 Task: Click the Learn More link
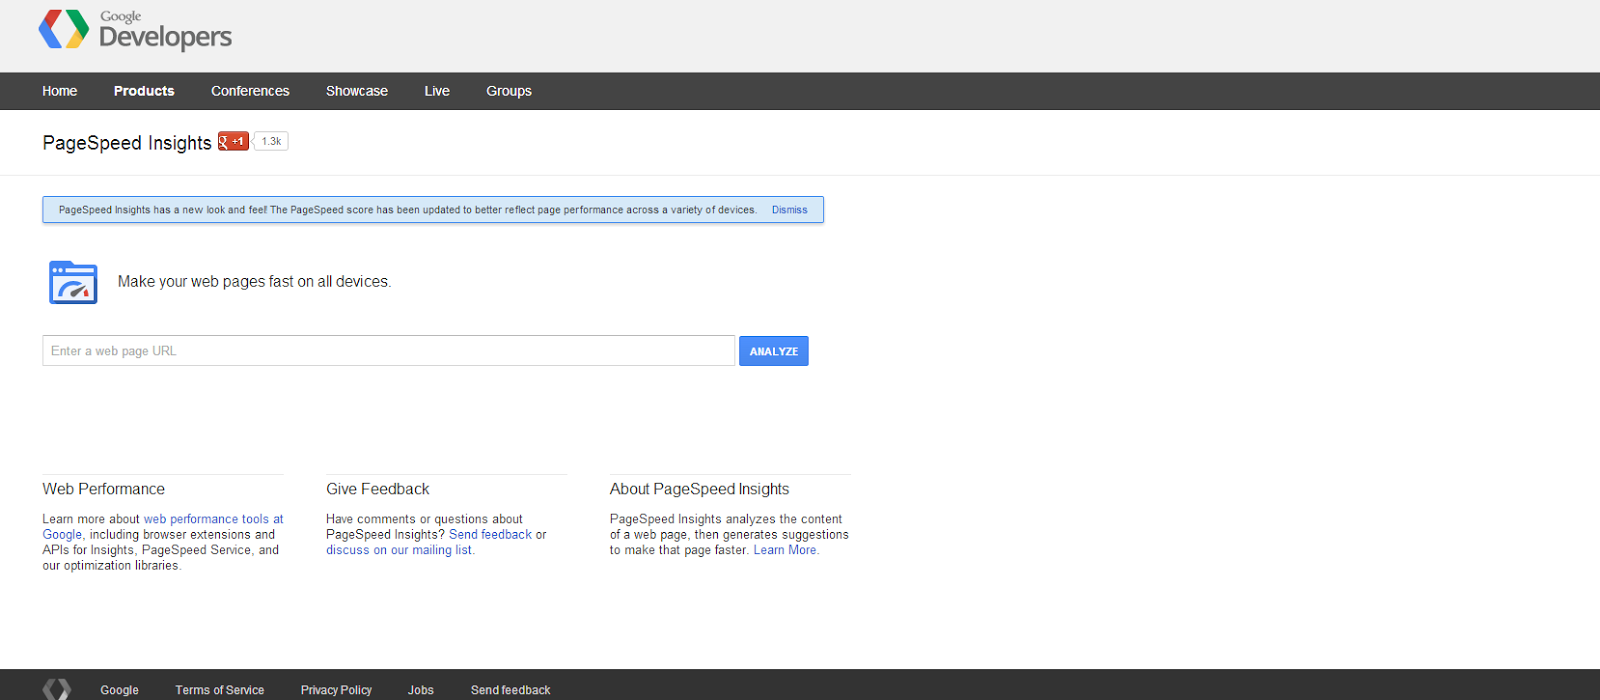tap(785, 550)
